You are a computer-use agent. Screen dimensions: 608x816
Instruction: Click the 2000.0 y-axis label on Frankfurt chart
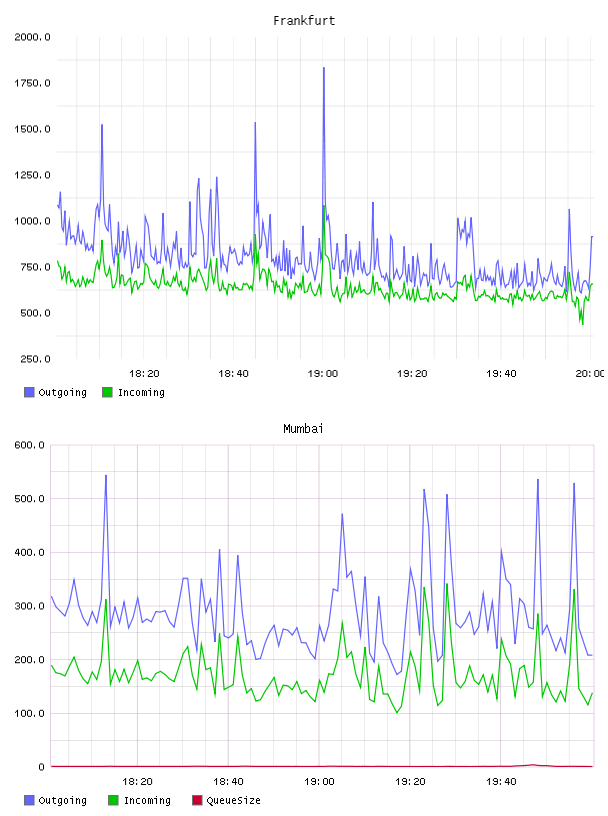point(32,37)
